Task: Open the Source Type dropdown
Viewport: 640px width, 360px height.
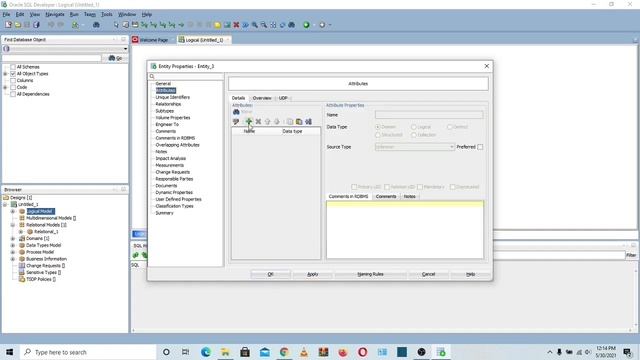Action: click(x=415, y=147)
